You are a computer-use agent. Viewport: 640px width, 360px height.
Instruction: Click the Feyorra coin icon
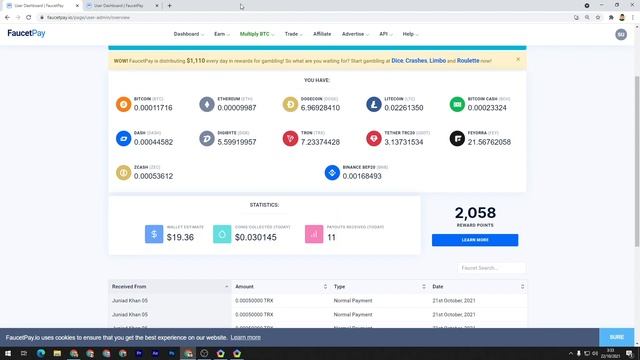point(457,138)
